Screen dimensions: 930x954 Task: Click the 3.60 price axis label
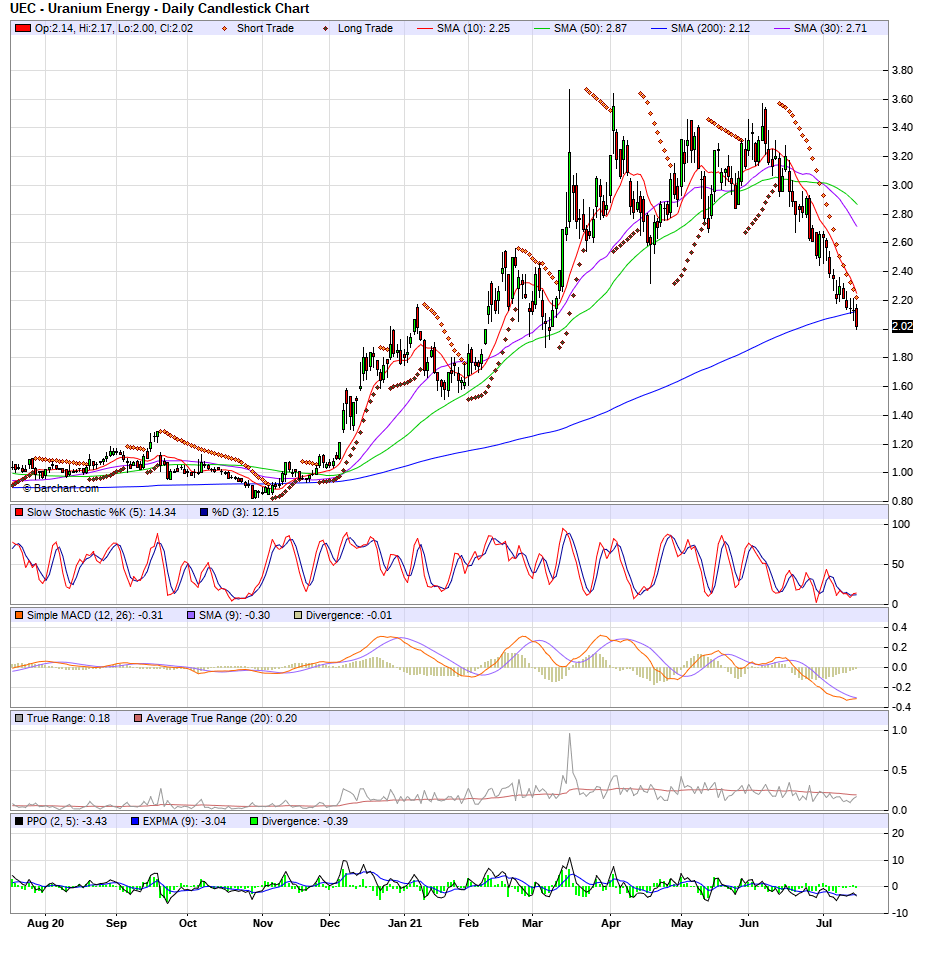point(902,99)
